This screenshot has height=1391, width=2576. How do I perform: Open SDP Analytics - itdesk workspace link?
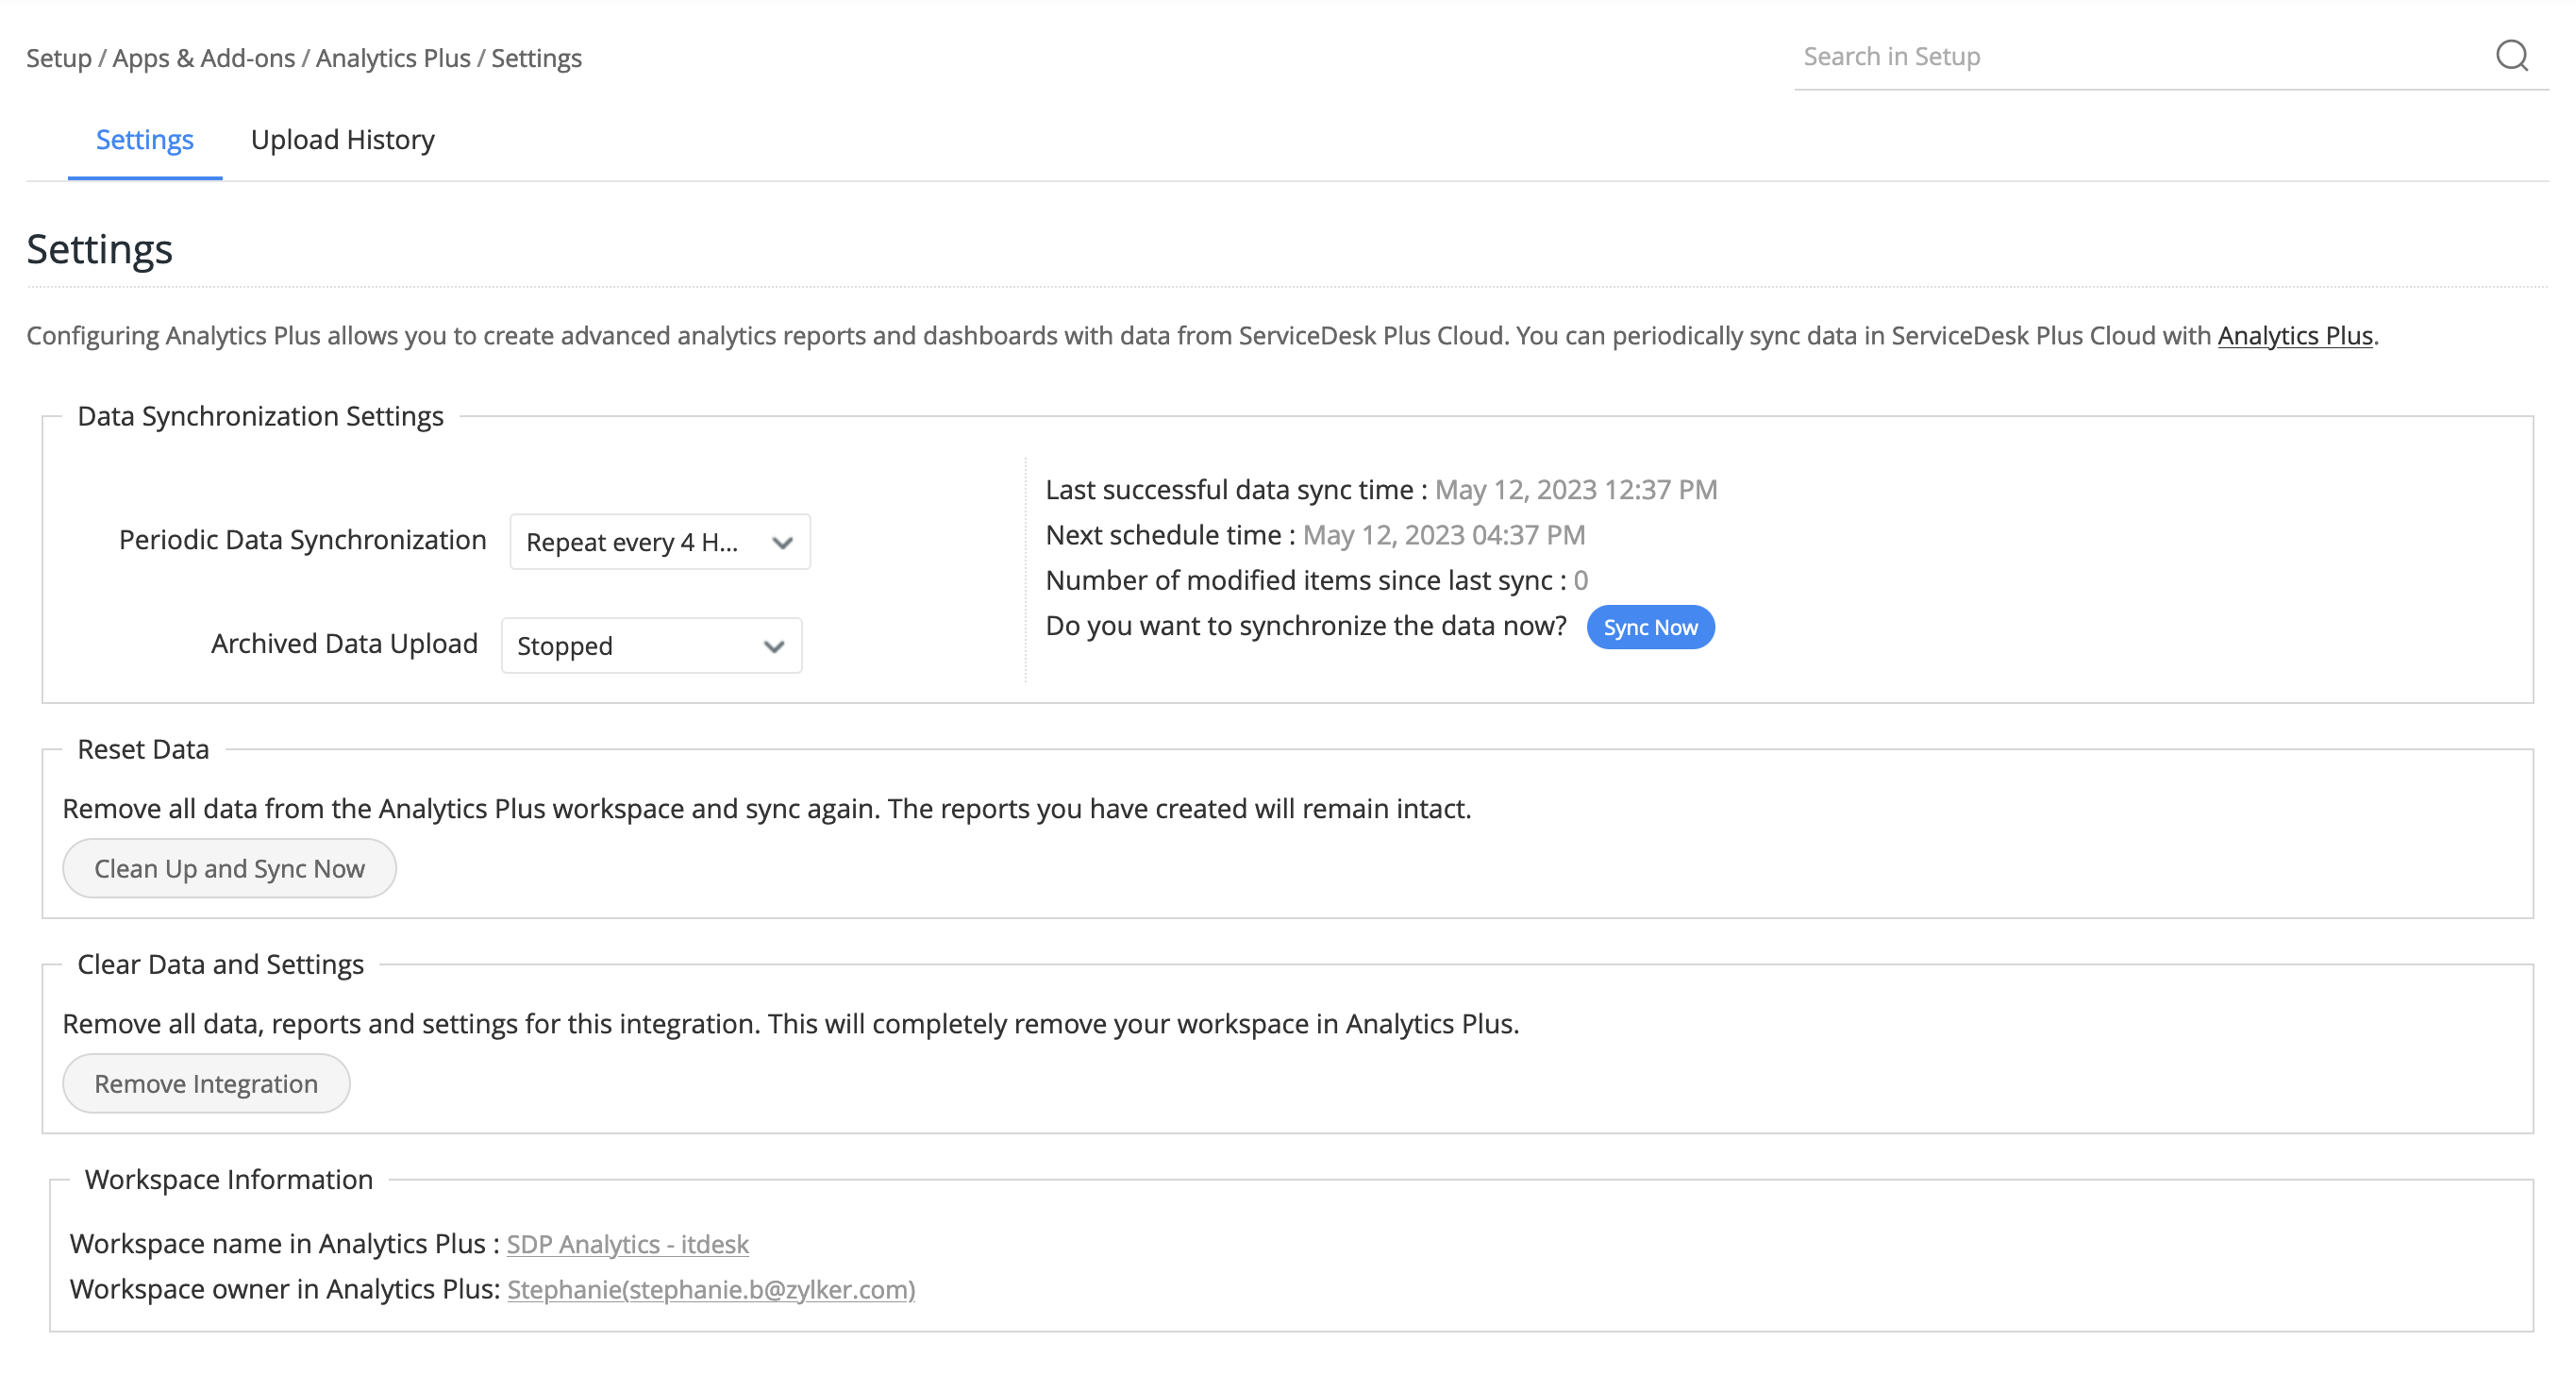(x=627, y=1244)
